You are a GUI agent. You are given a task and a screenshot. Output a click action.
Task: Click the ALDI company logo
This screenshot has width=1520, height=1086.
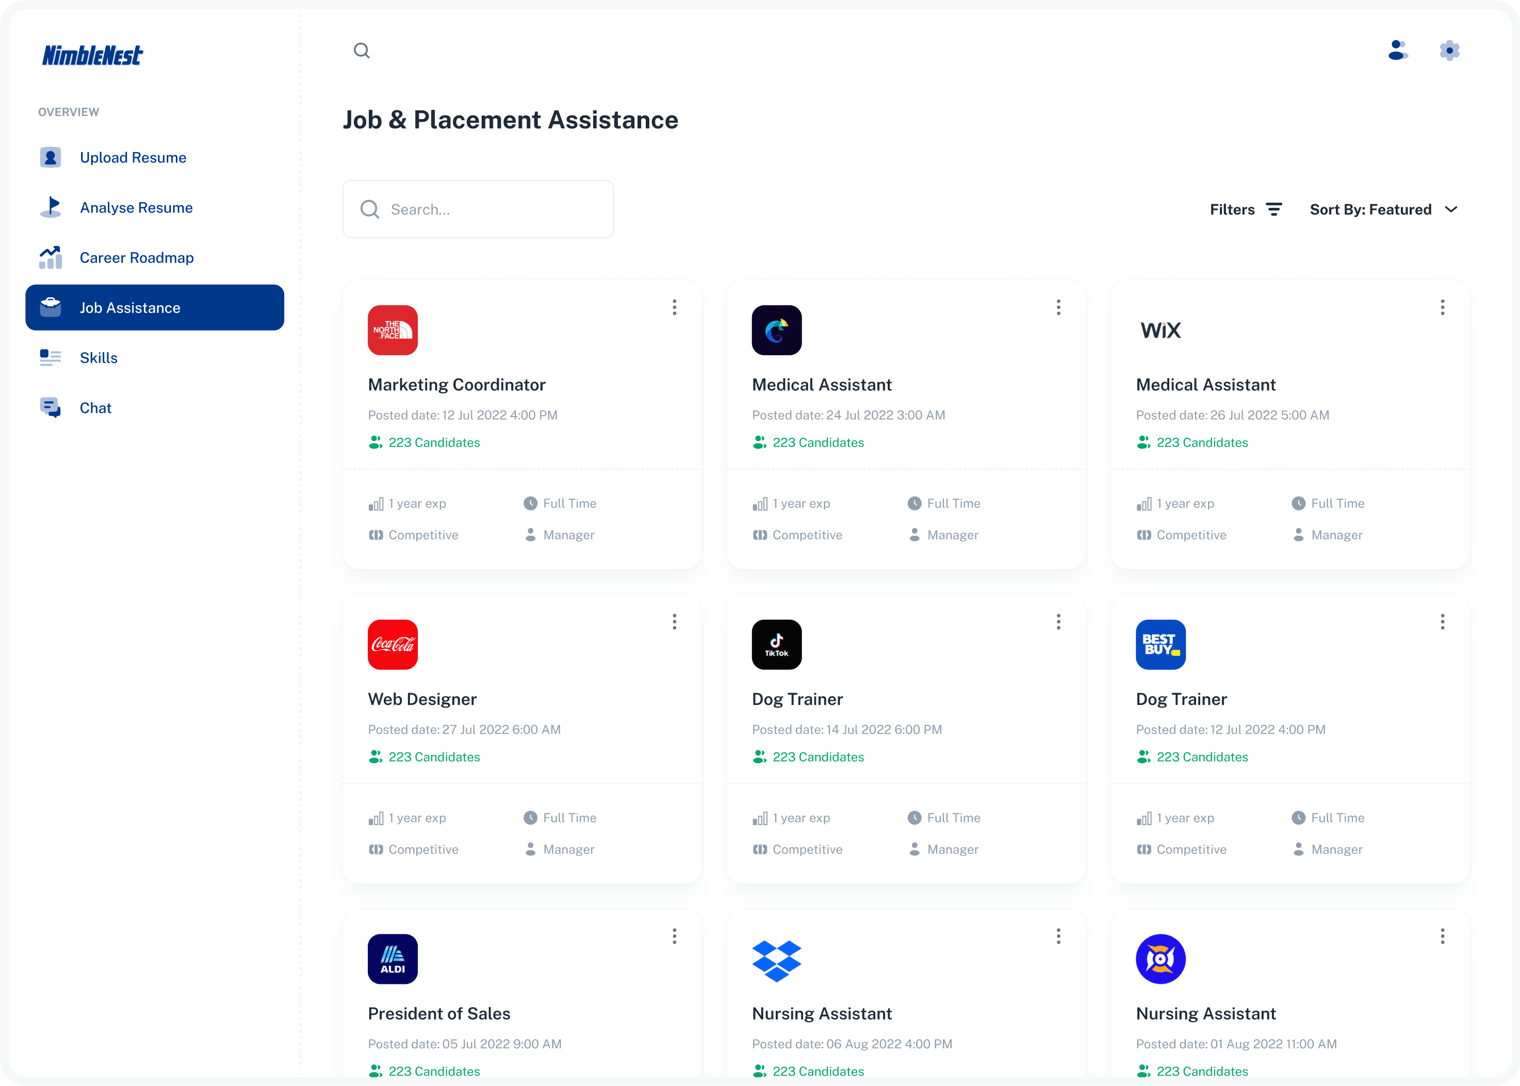point(393,959)
